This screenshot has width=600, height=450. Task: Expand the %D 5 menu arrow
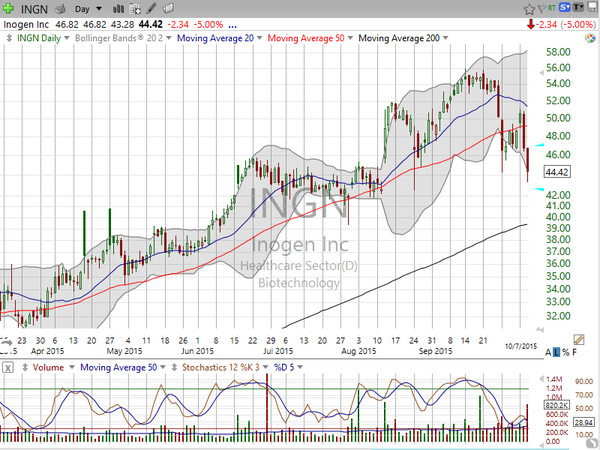[x=300, y=367]
